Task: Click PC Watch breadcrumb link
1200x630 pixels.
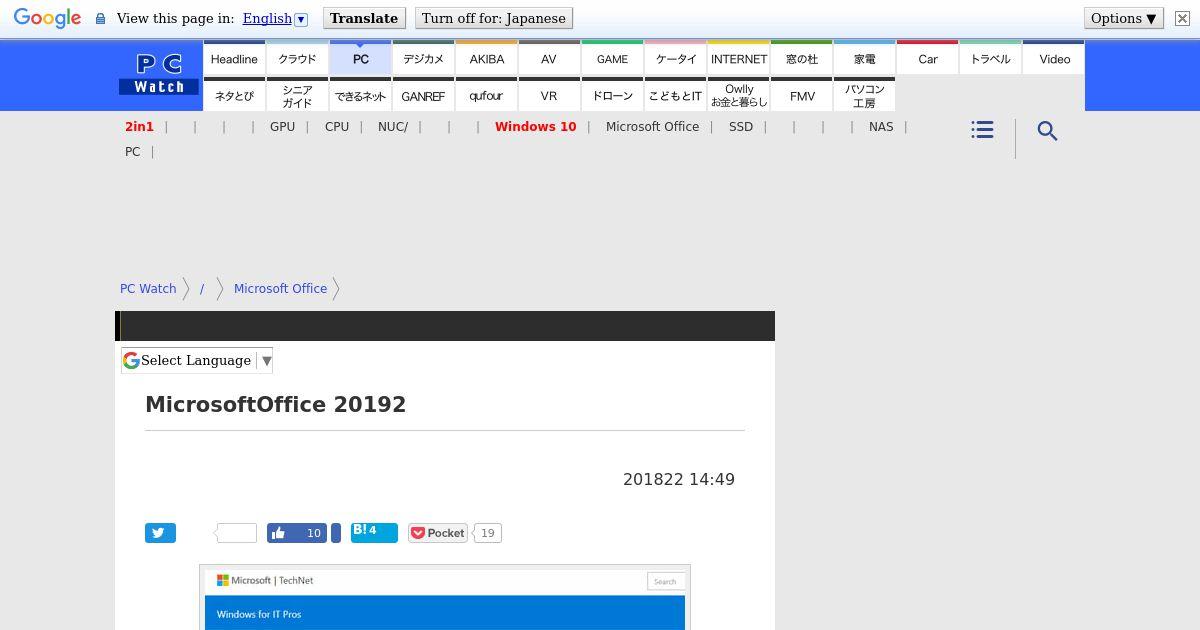Action: (x=148, y=288)
